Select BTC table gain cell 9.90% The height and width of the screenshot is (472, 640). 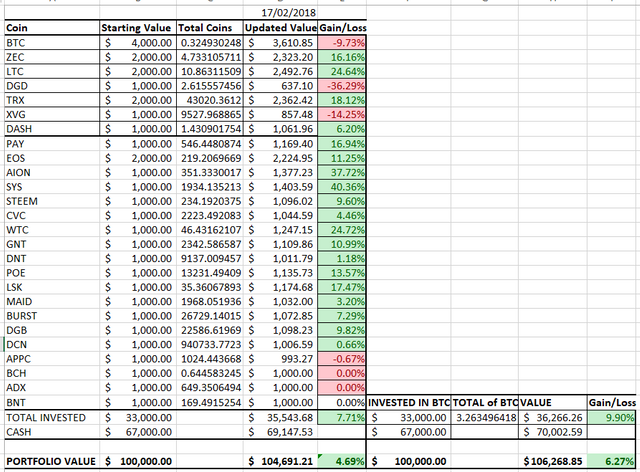click(611, 418)
